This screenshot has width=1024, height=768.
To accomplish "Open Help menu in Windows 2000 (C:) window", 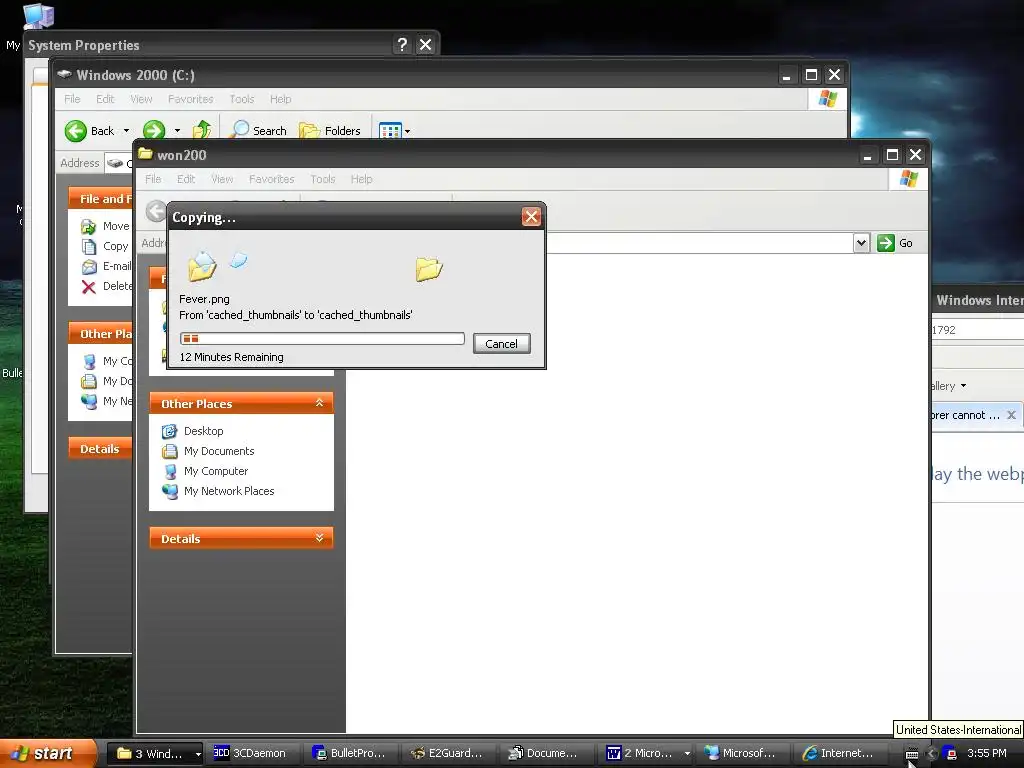I will pyautogui.click(x=281, y=99).
